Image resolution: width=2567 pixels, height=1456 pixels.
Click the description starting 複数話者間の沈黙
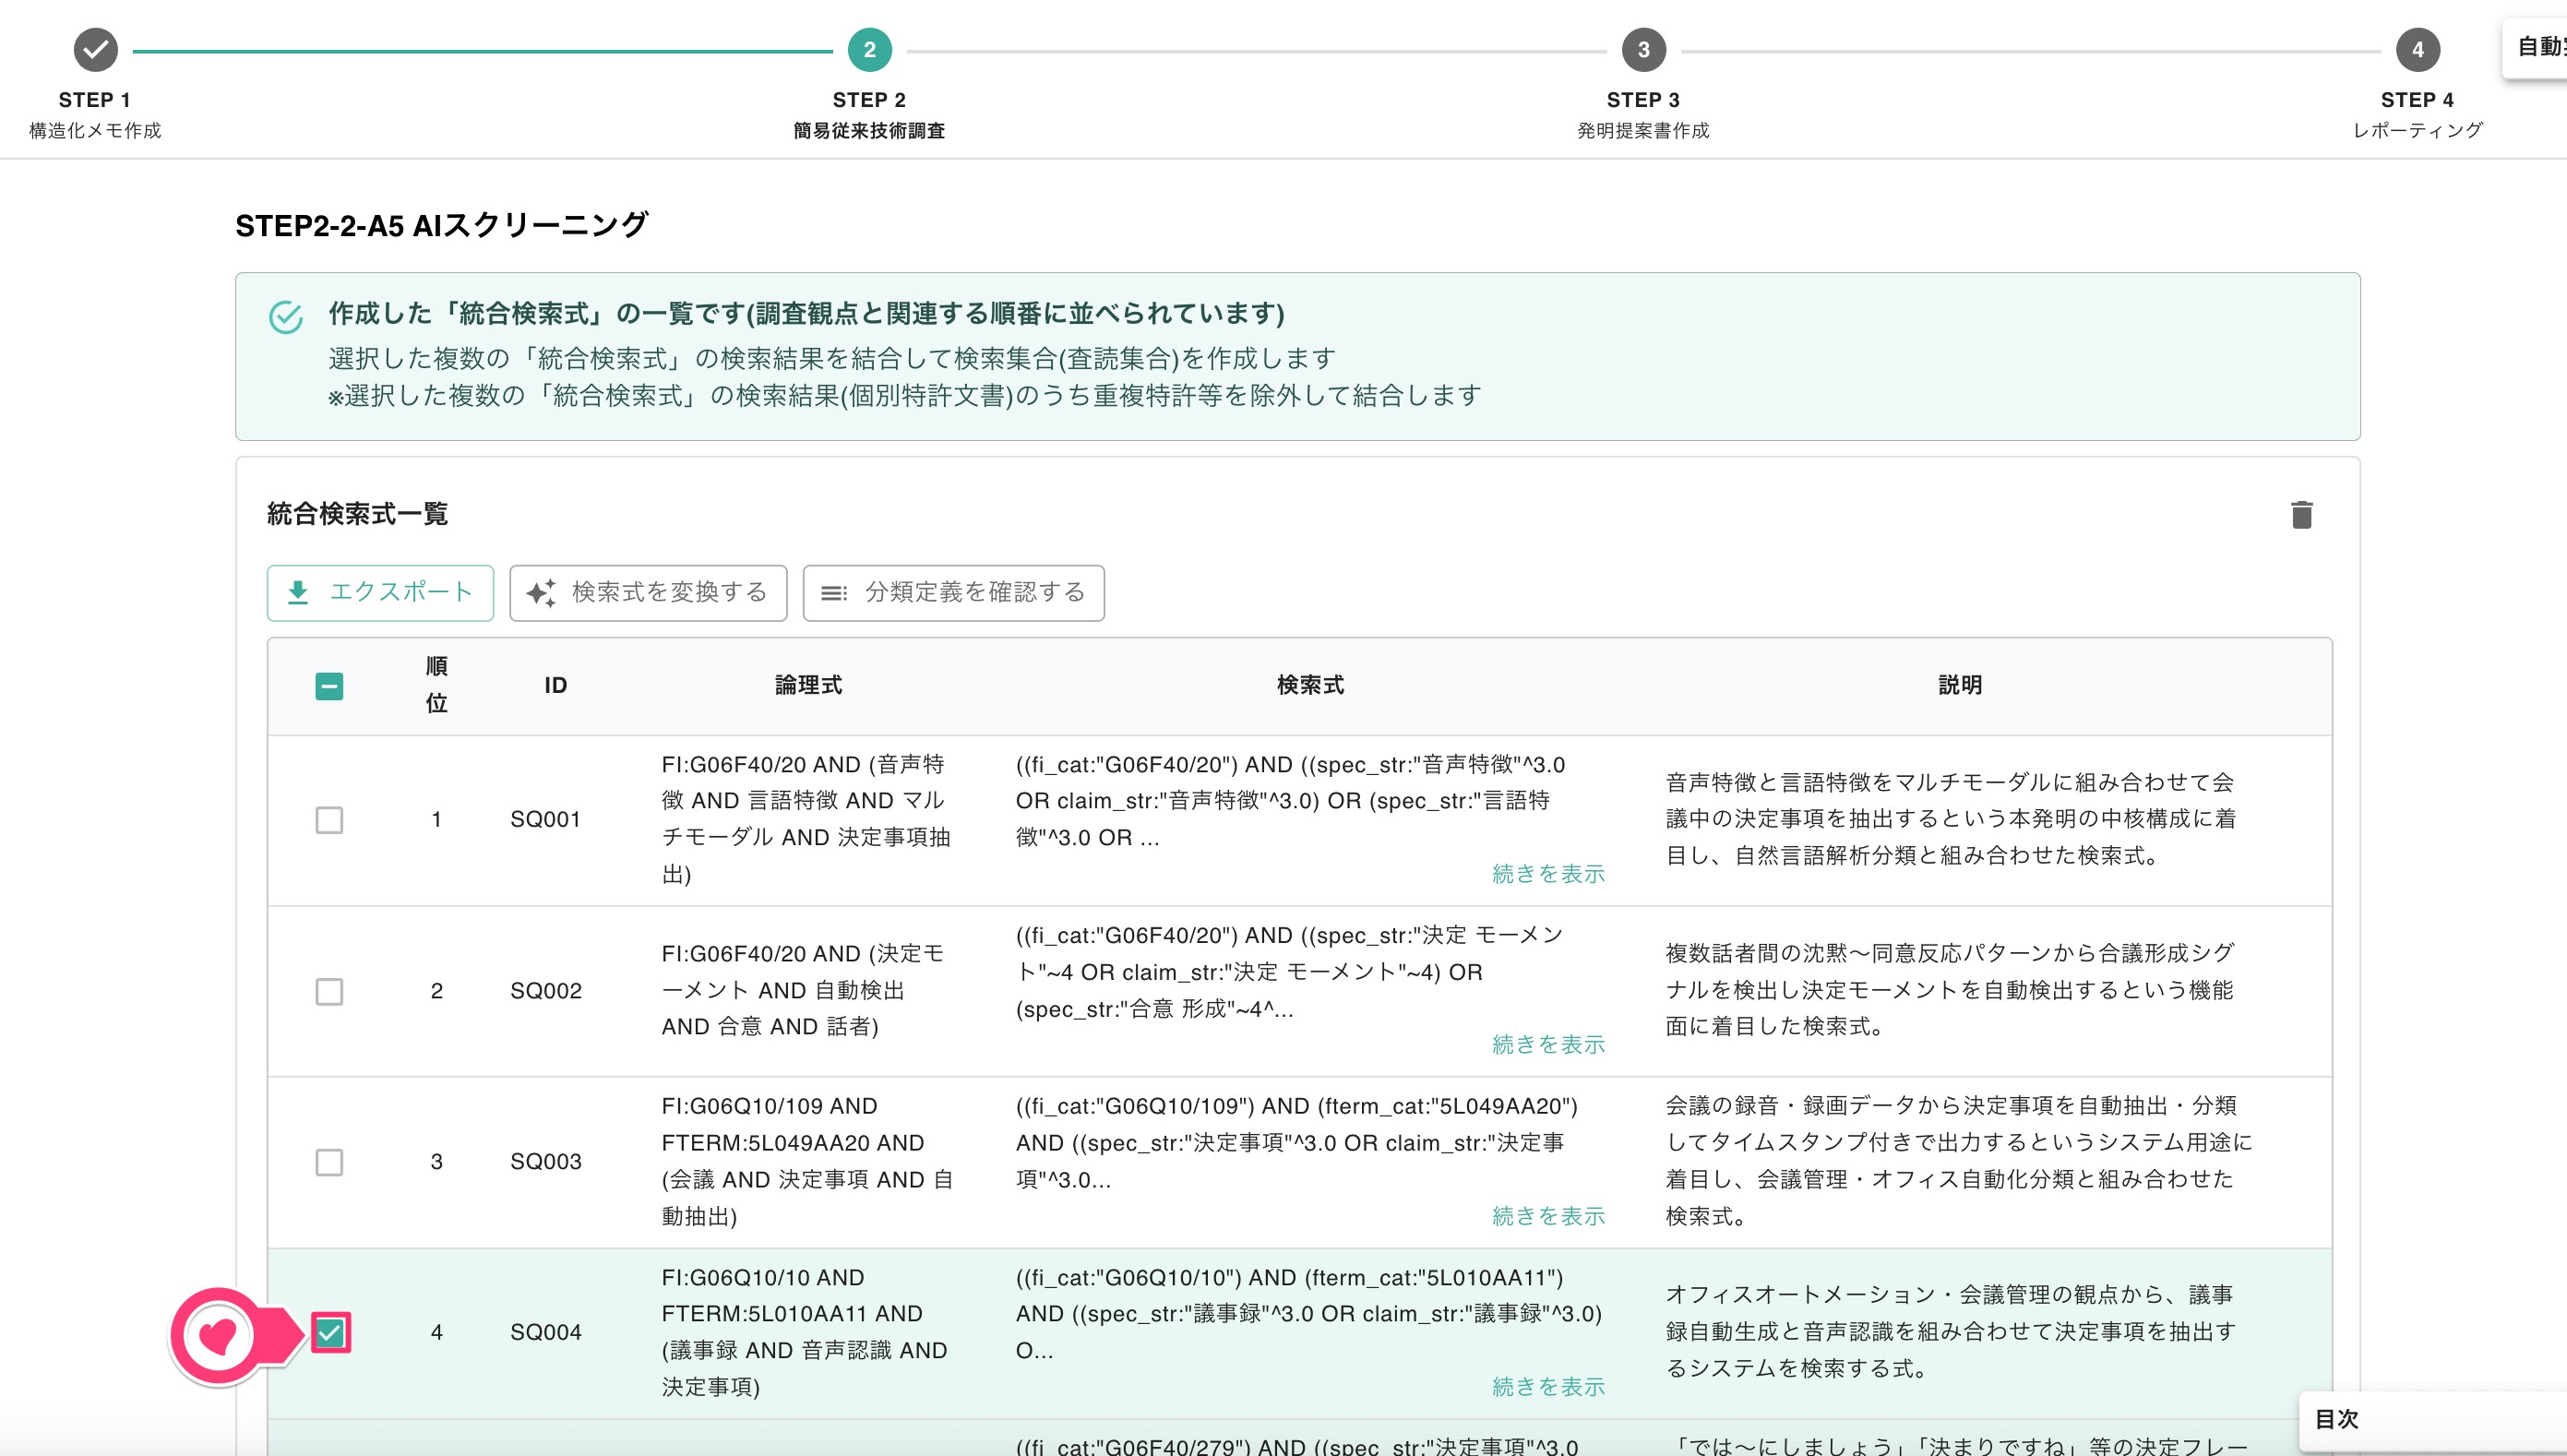[x=1950, y=990]
